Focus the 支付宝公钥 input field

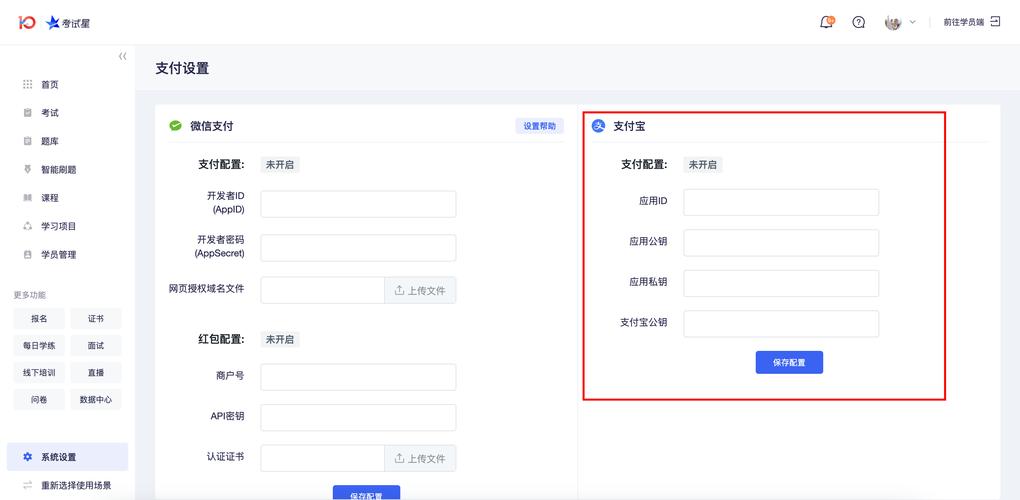click(781, 324)
